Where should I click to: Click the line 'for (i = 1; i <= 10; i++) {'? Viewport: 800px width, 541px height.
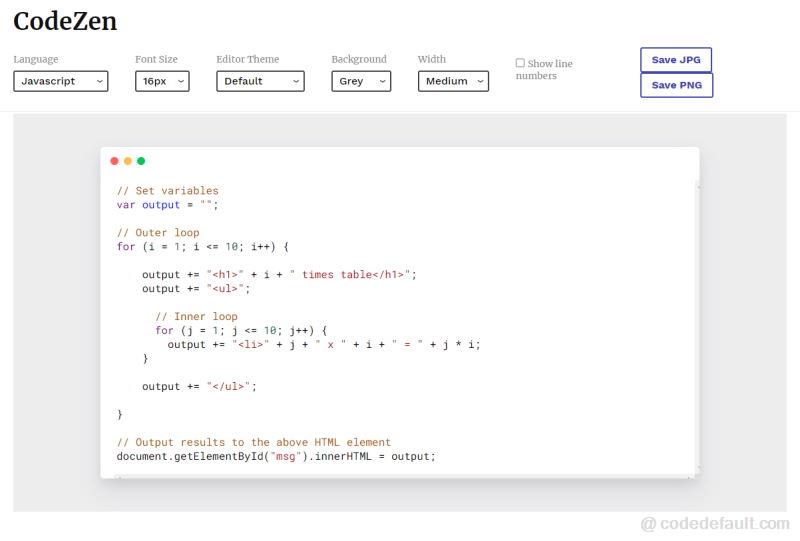pos(203,247)
